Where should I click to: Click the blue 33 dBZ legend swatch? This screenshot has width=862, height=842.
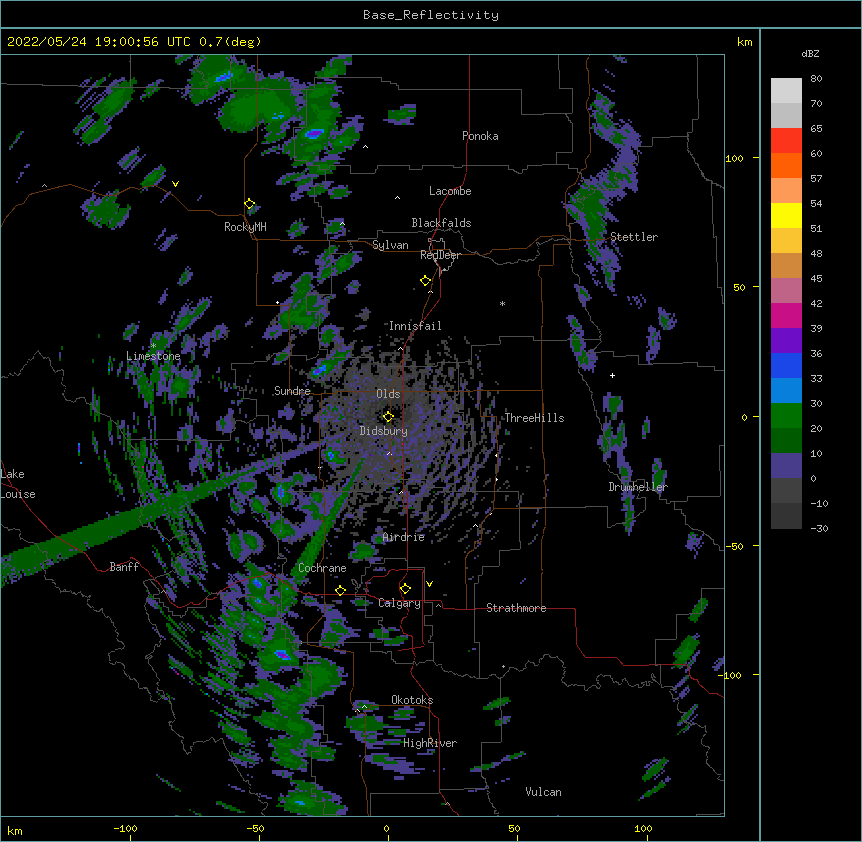point(786,365)
